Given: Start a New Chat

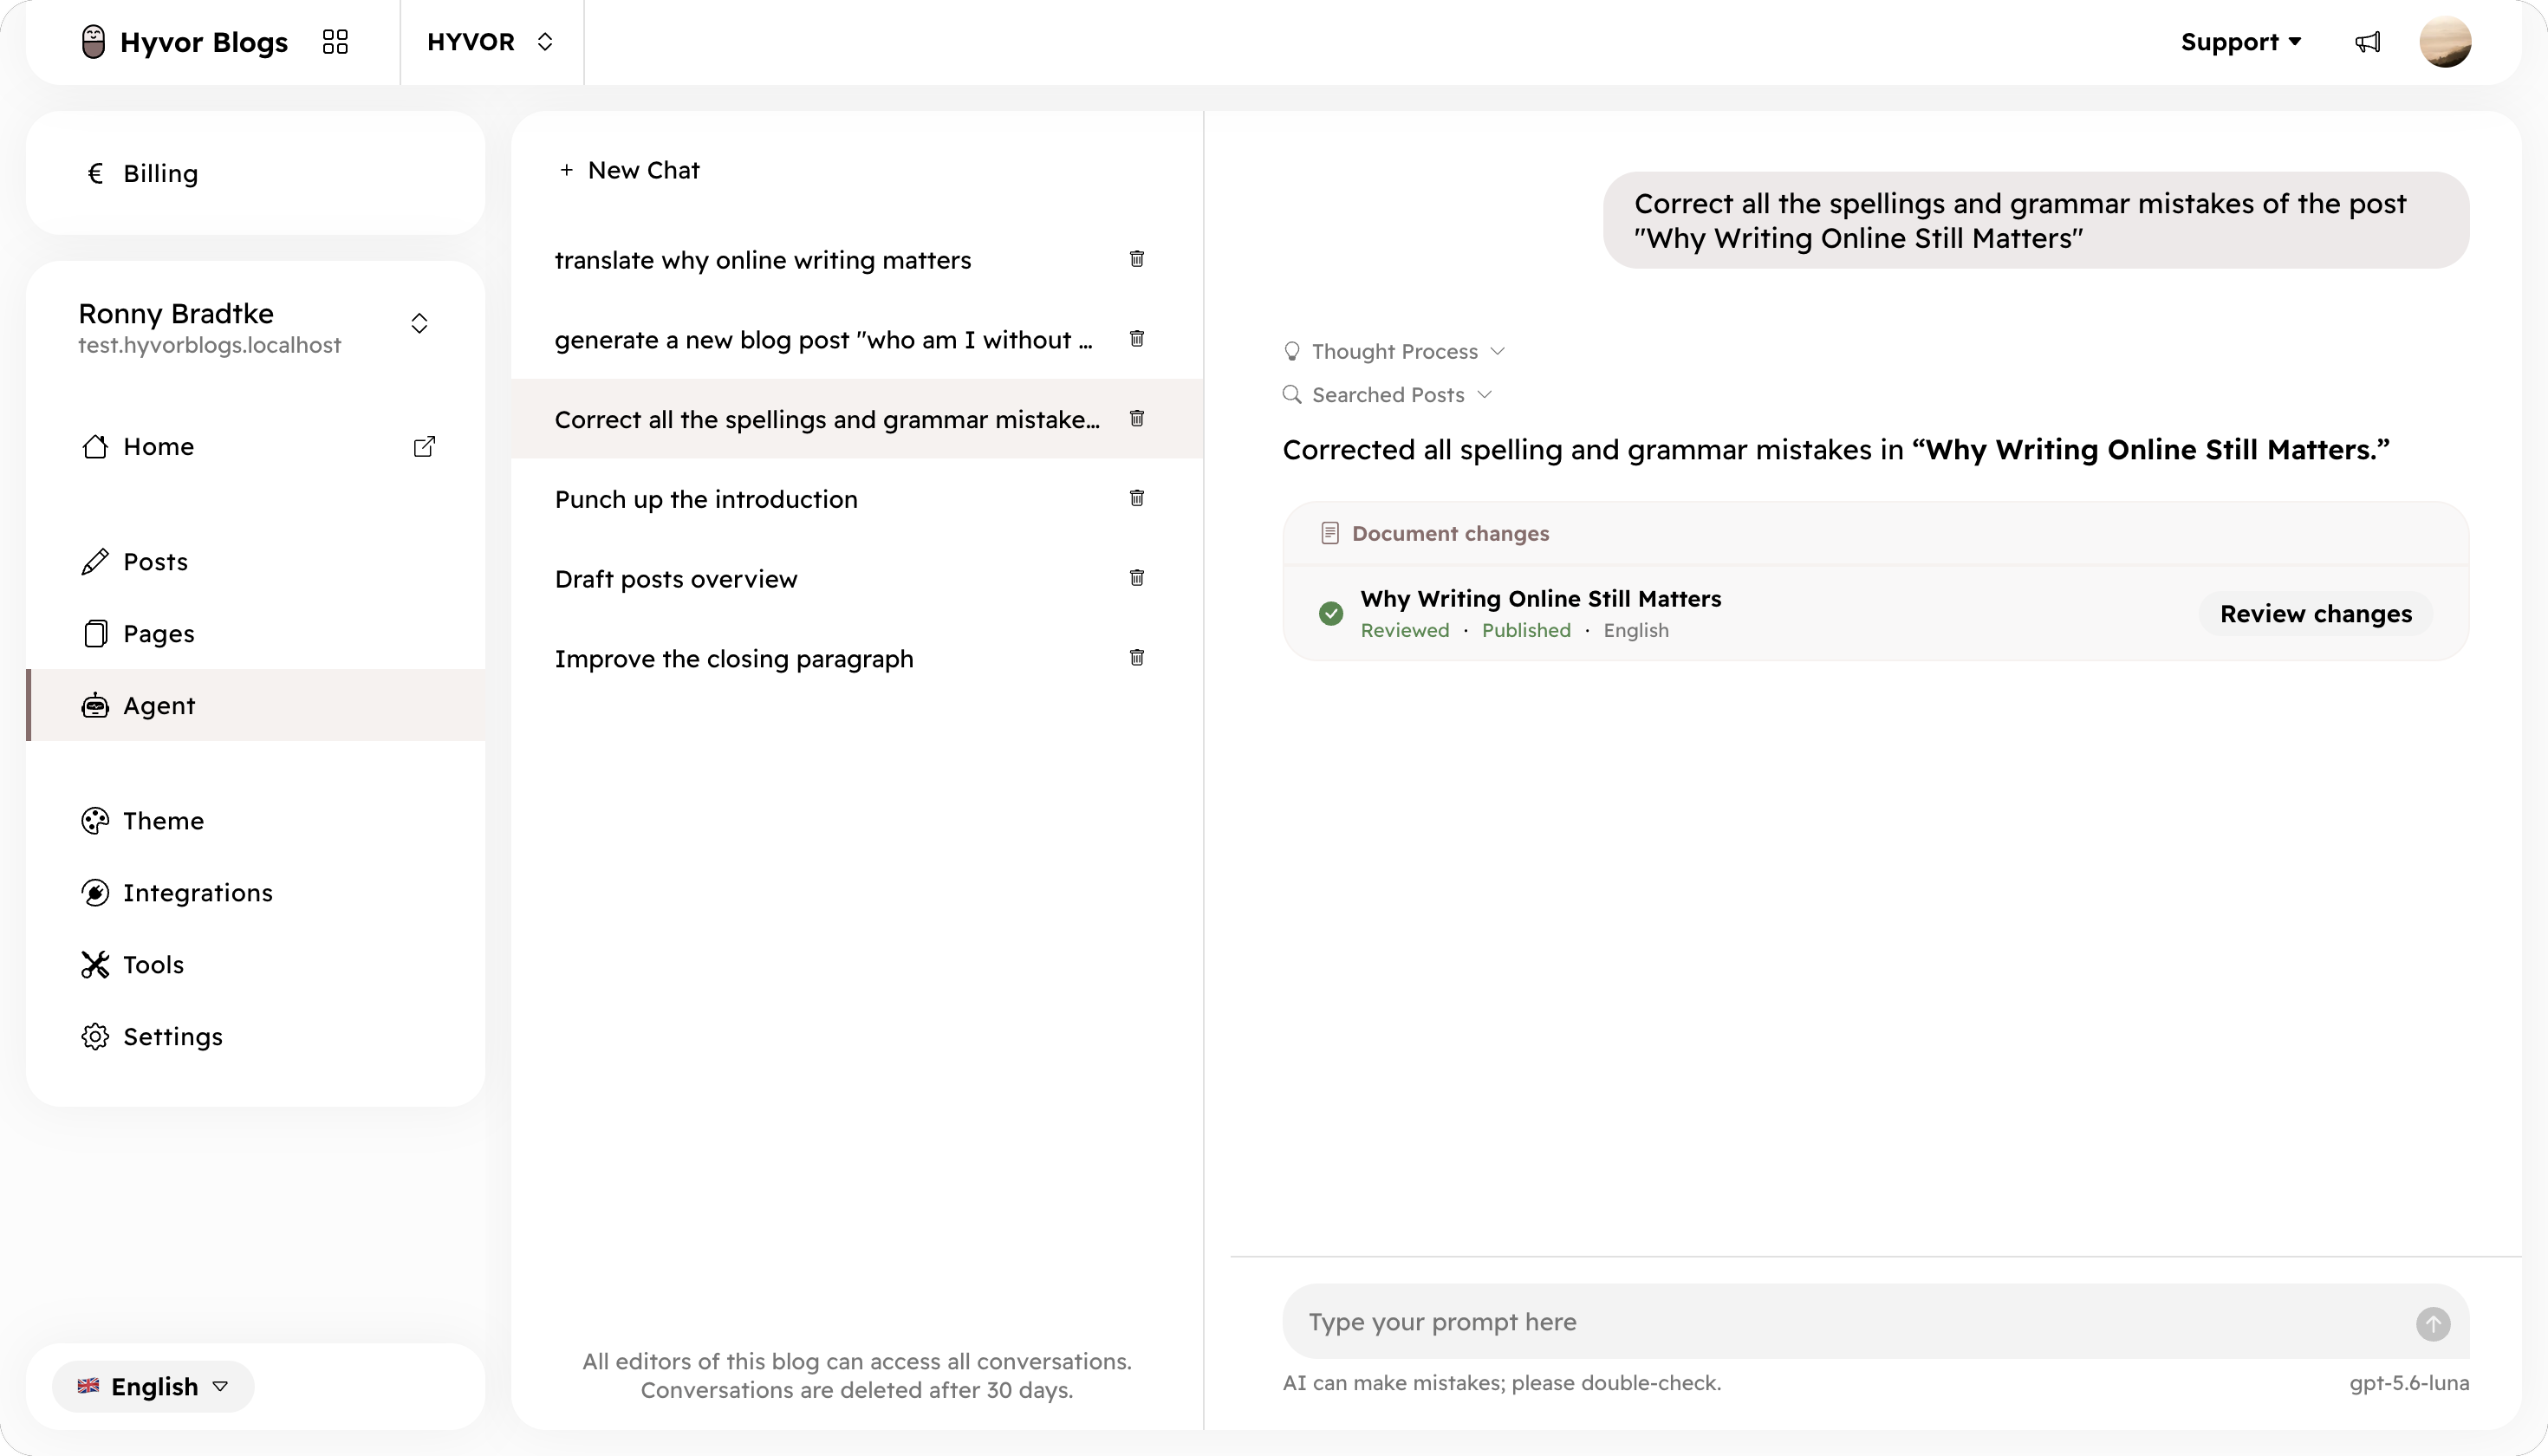Looking at the screenshot, I should click(630, 170).
